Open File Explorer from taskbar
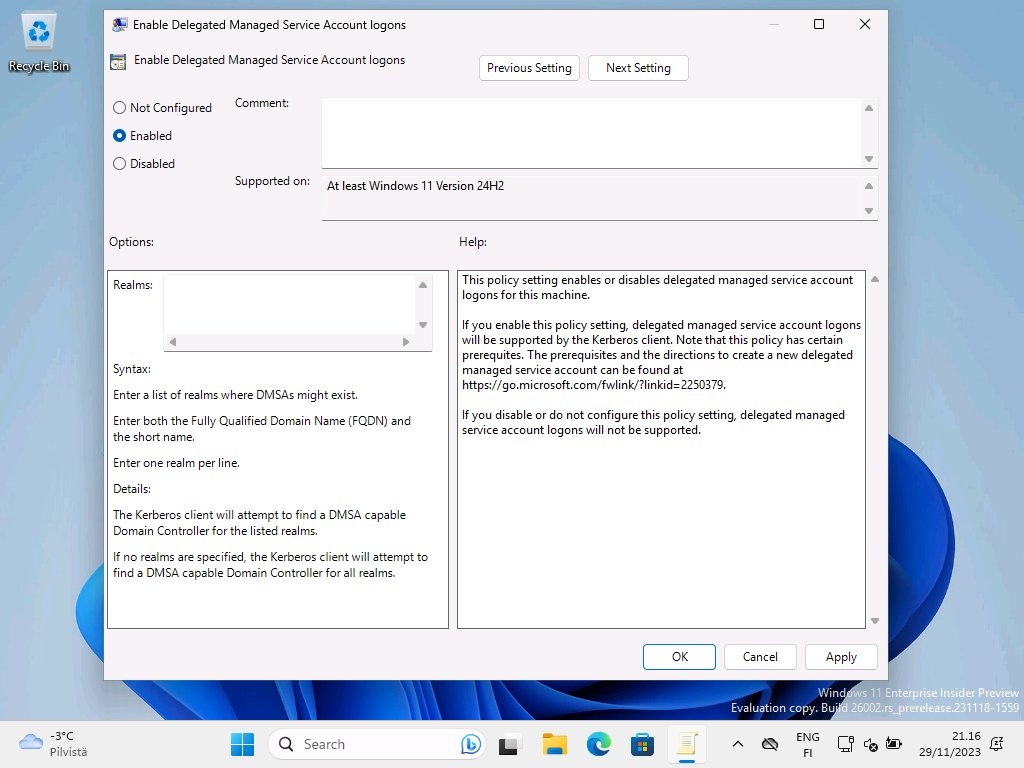This screenshot has width=1024, height=768. [x=554, y=744]
